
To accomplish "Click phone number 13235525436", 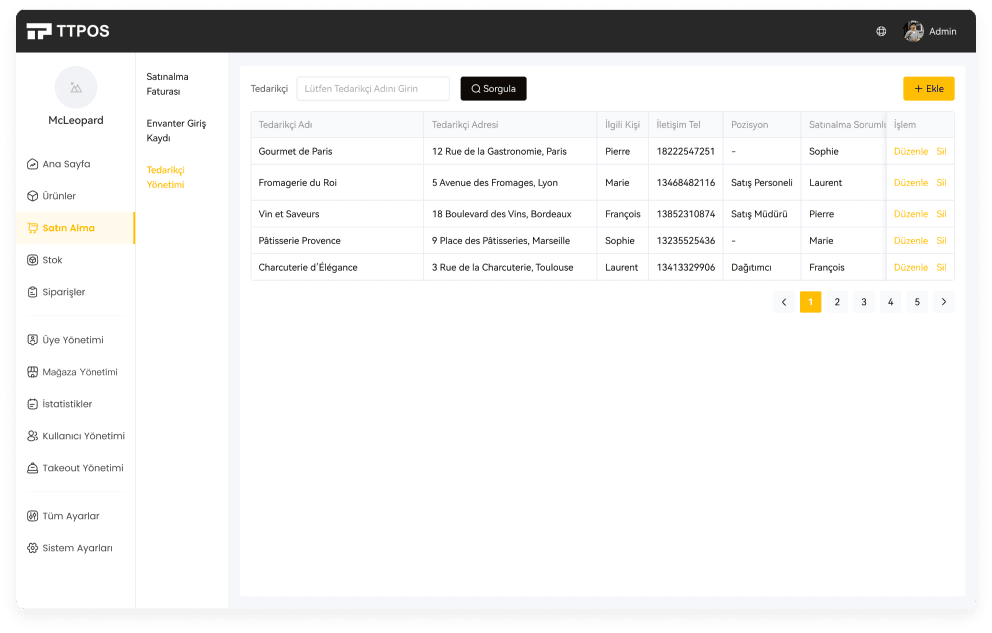I will tap(686, 241).
